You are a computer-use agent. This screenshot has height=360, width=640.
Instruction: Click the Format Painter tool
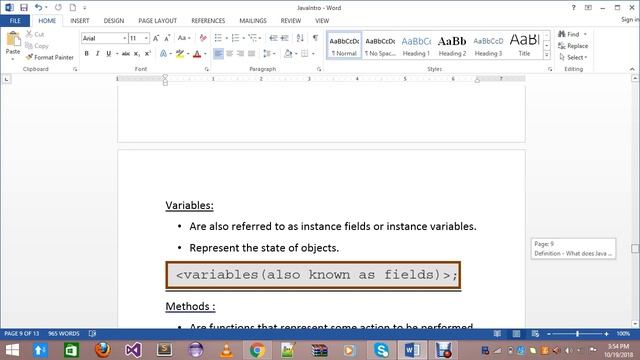click(x=49, y=58)
